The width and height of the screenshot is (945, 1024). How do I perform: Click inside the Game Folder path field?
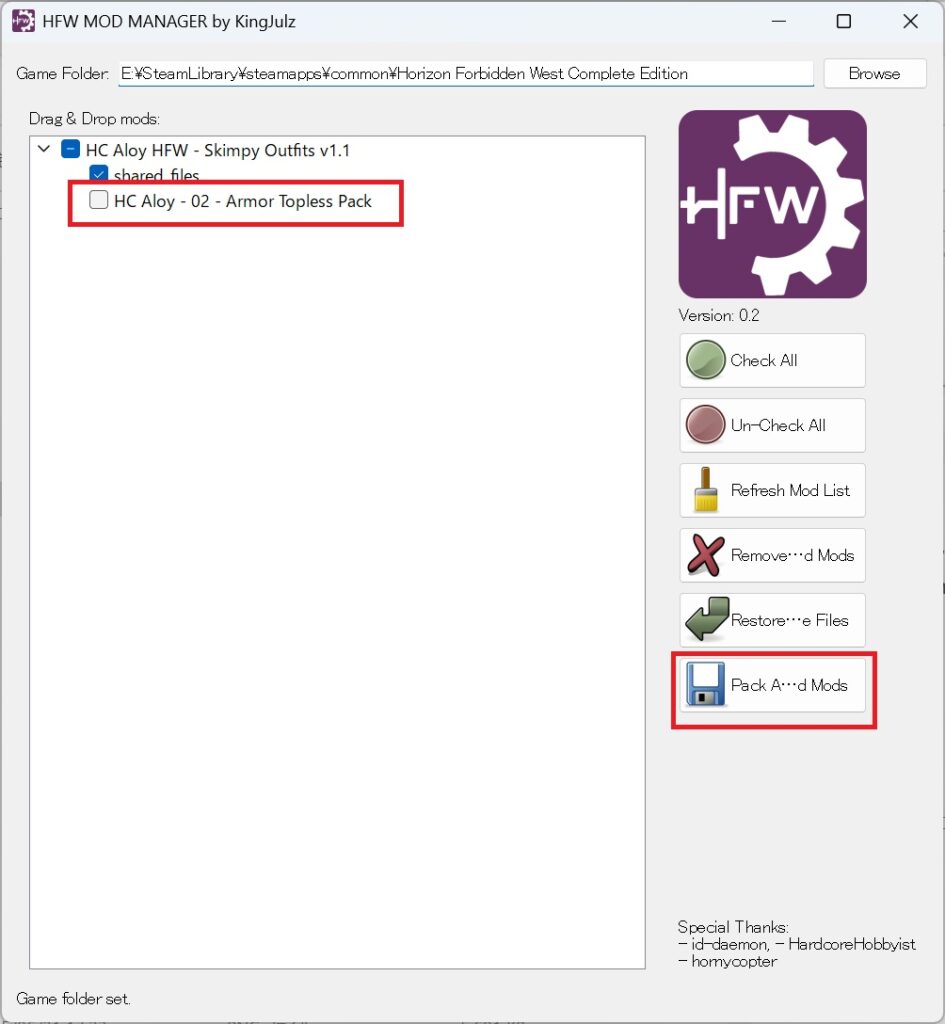tap(466, 73)
